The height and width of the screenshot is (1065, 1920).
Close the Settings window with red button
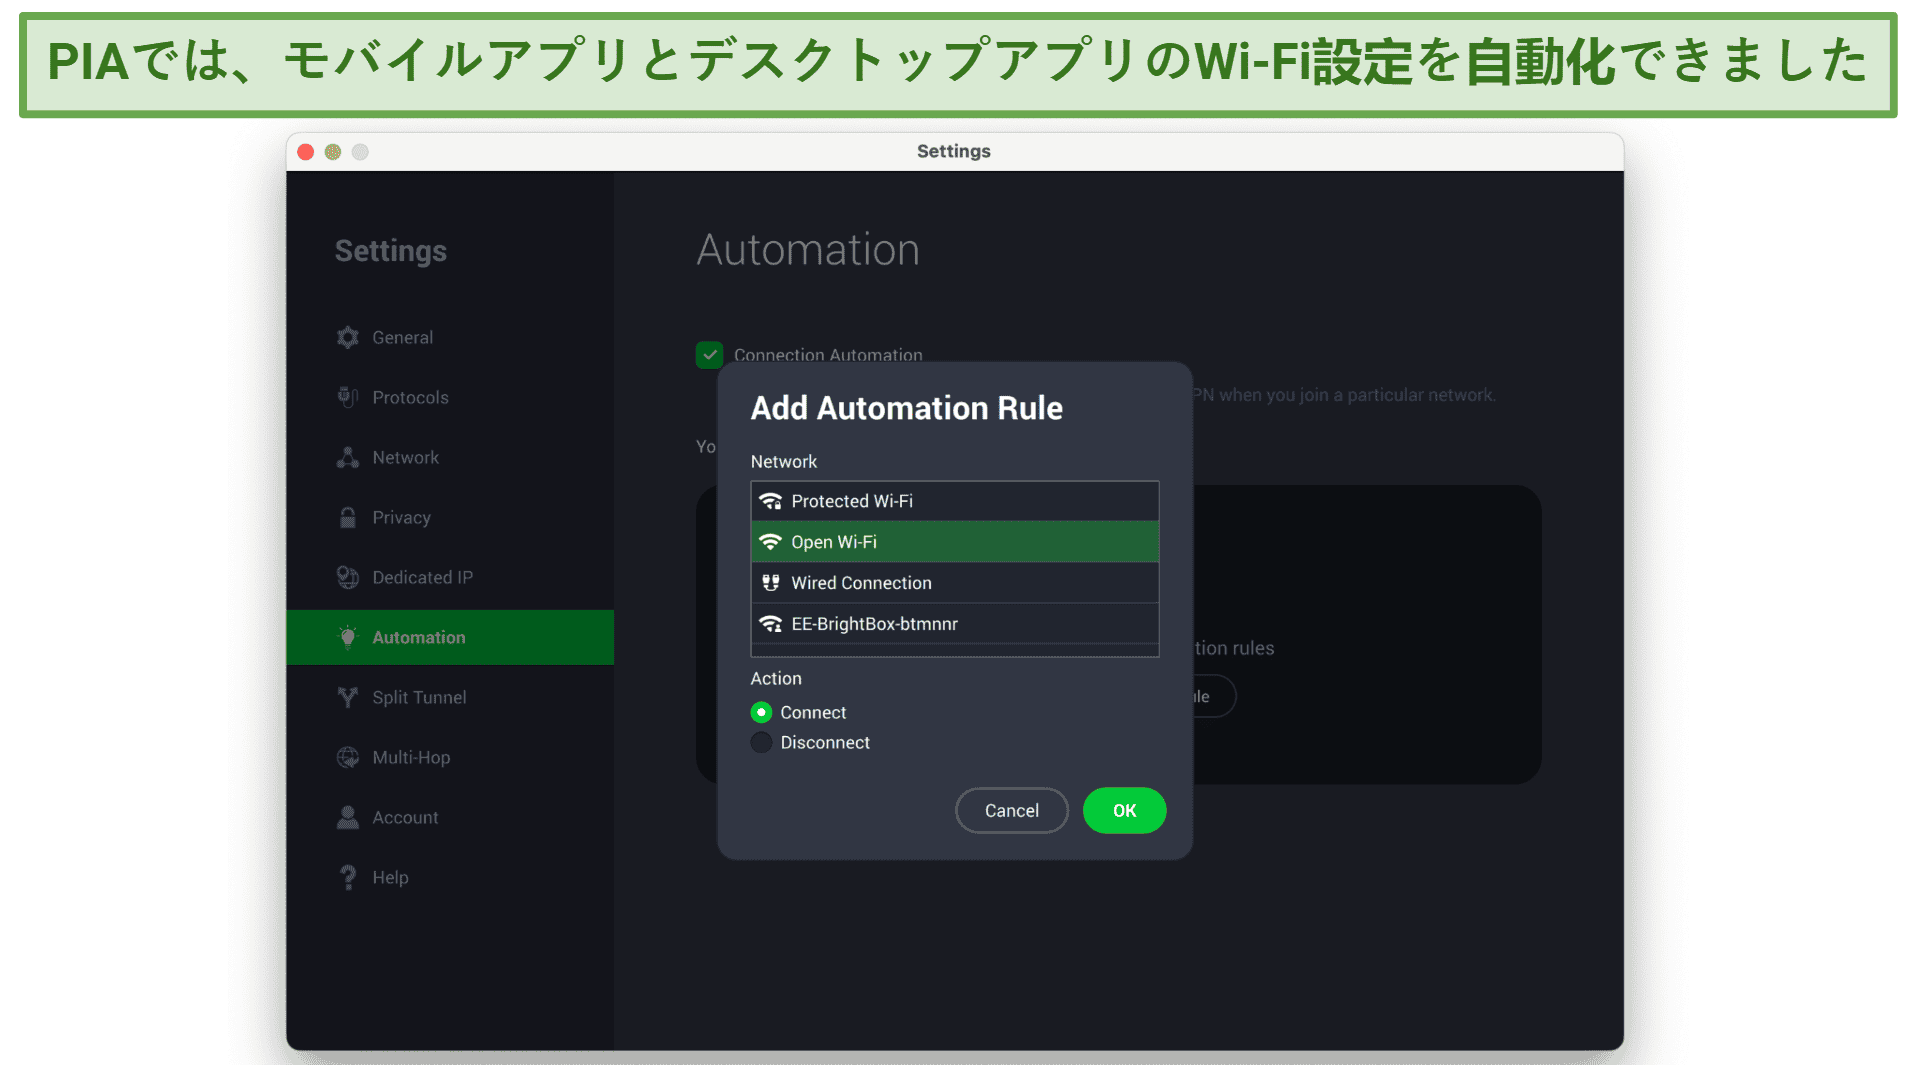(306, 152)
